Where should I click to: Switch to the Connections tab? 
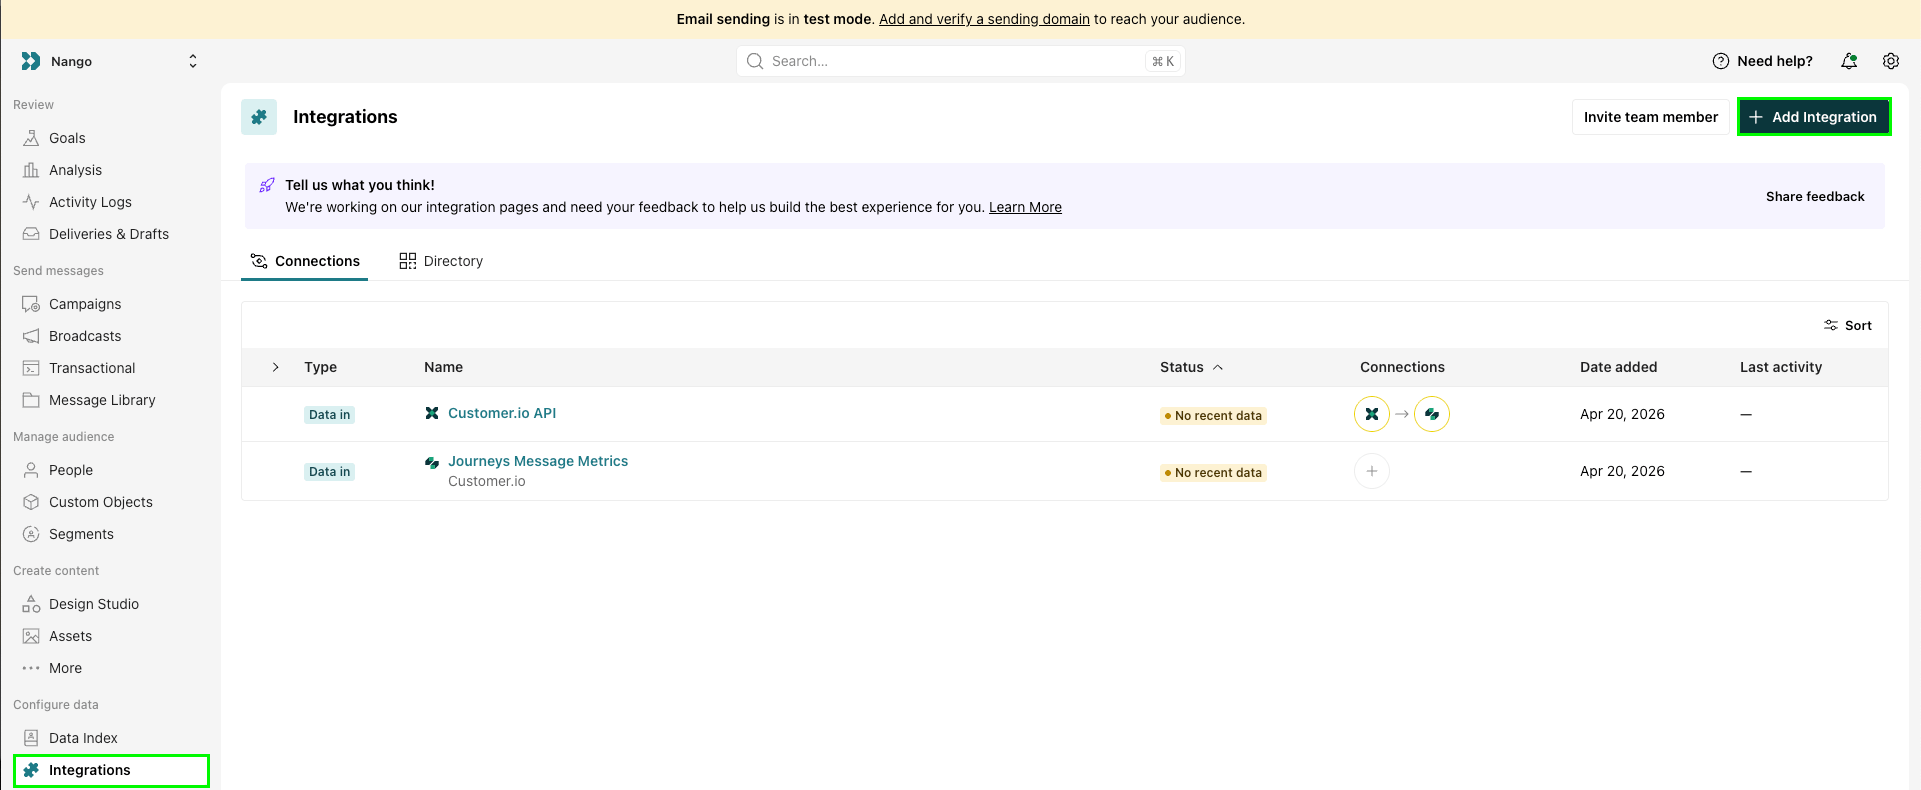pyautogui.click(x=305, y=261)
